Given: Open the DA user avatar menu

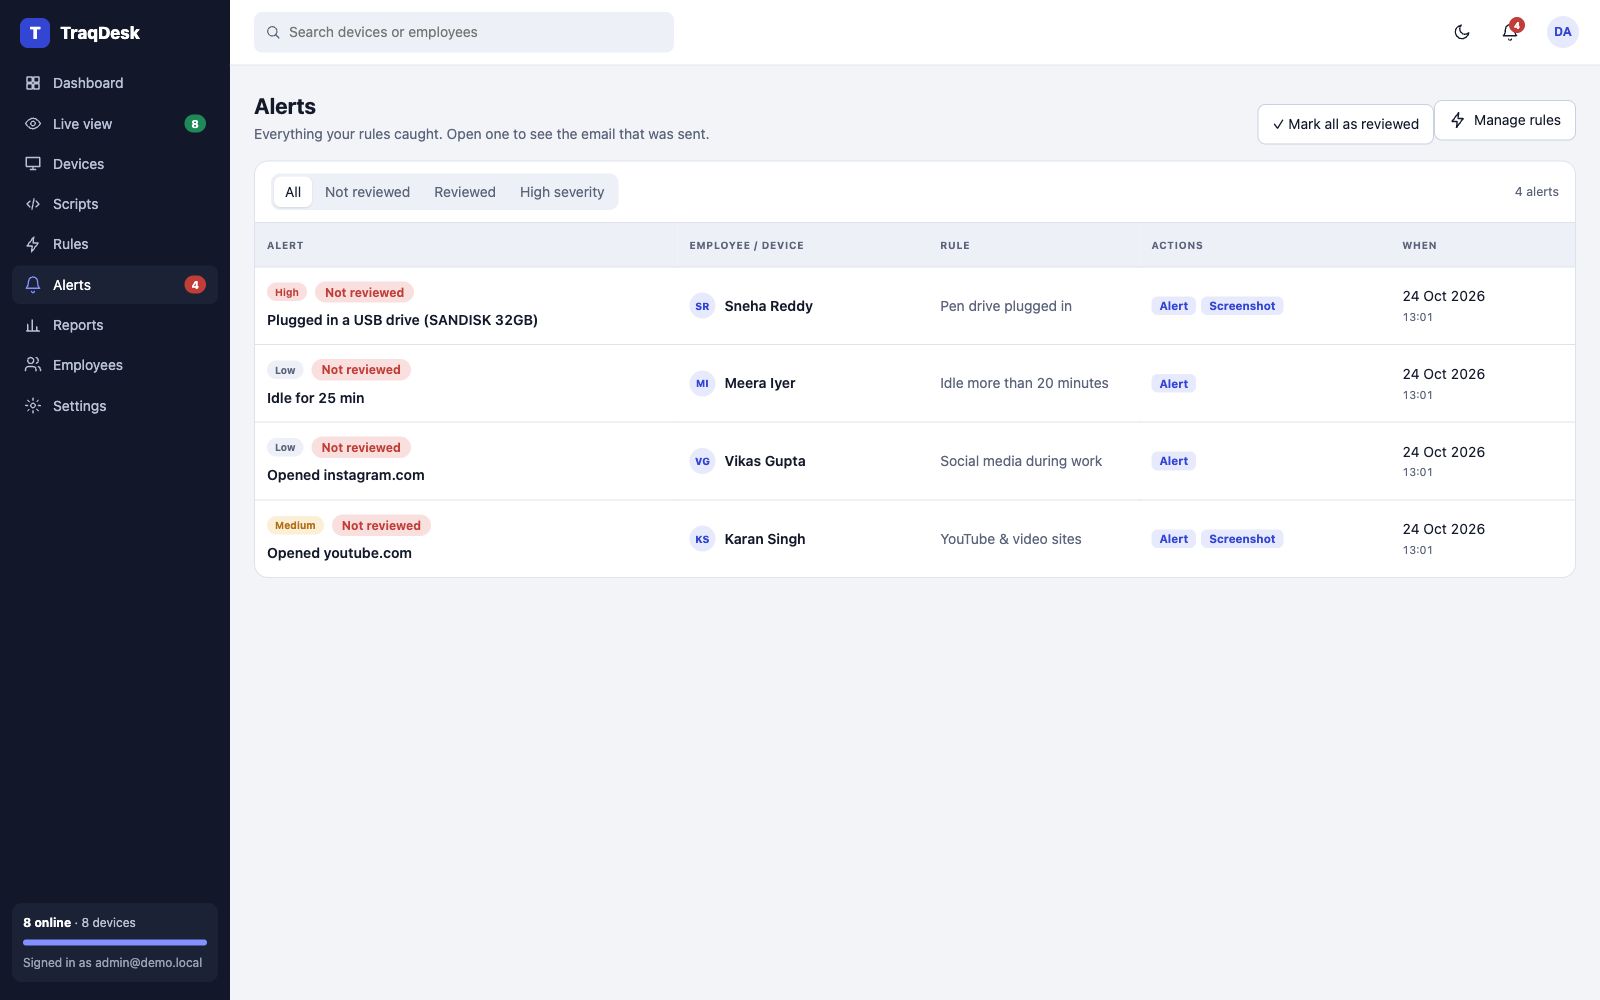Looking at the screenshot, I should (x=1563, y=32).
